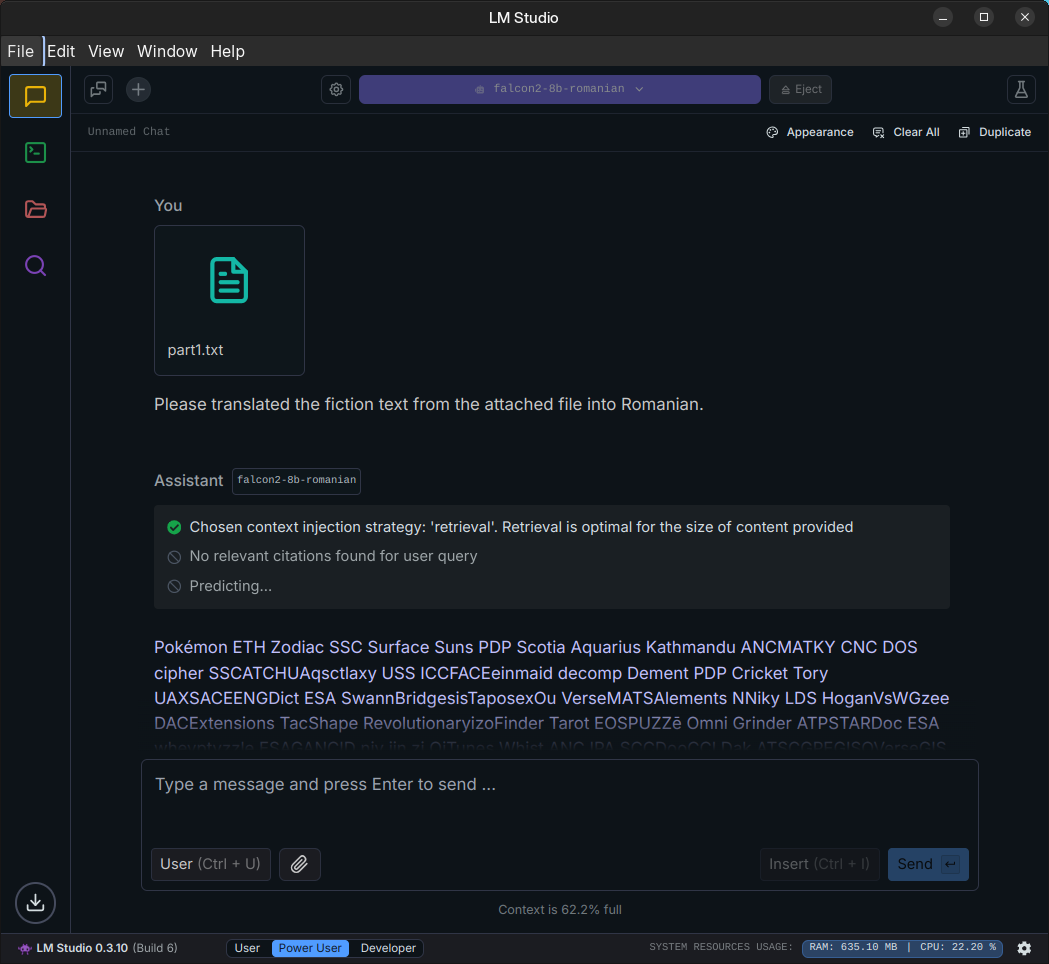Expand the falcon2-8b-romanian model selector

coord(559,89)
